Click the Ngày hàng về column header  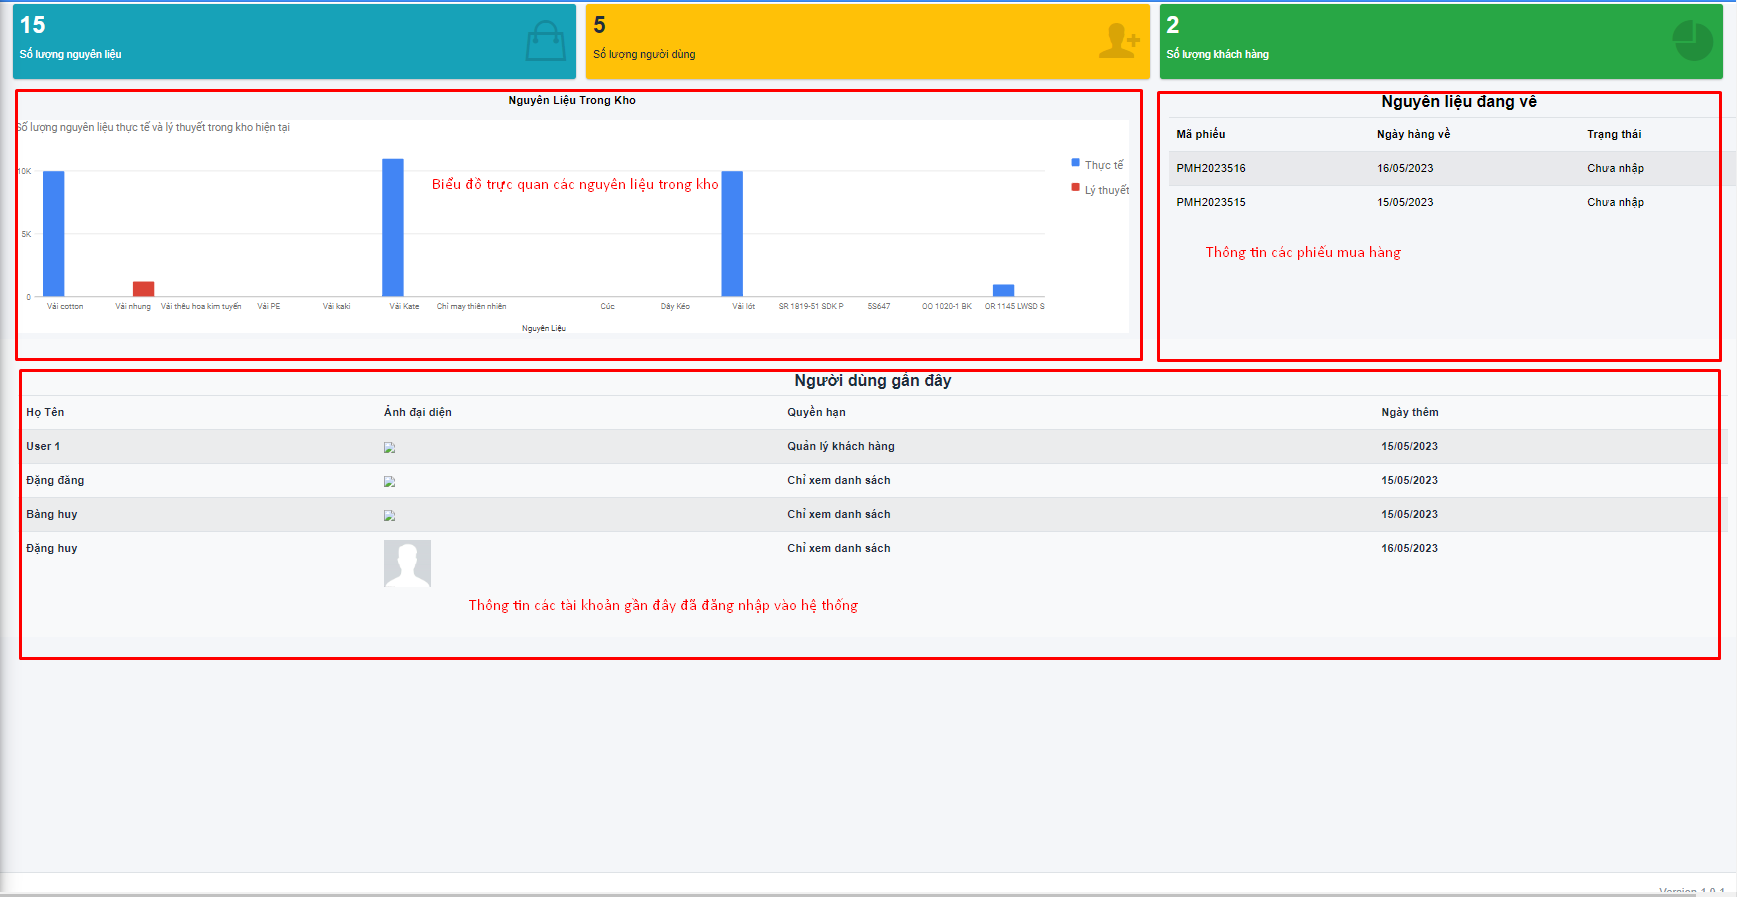(1413, 134)
